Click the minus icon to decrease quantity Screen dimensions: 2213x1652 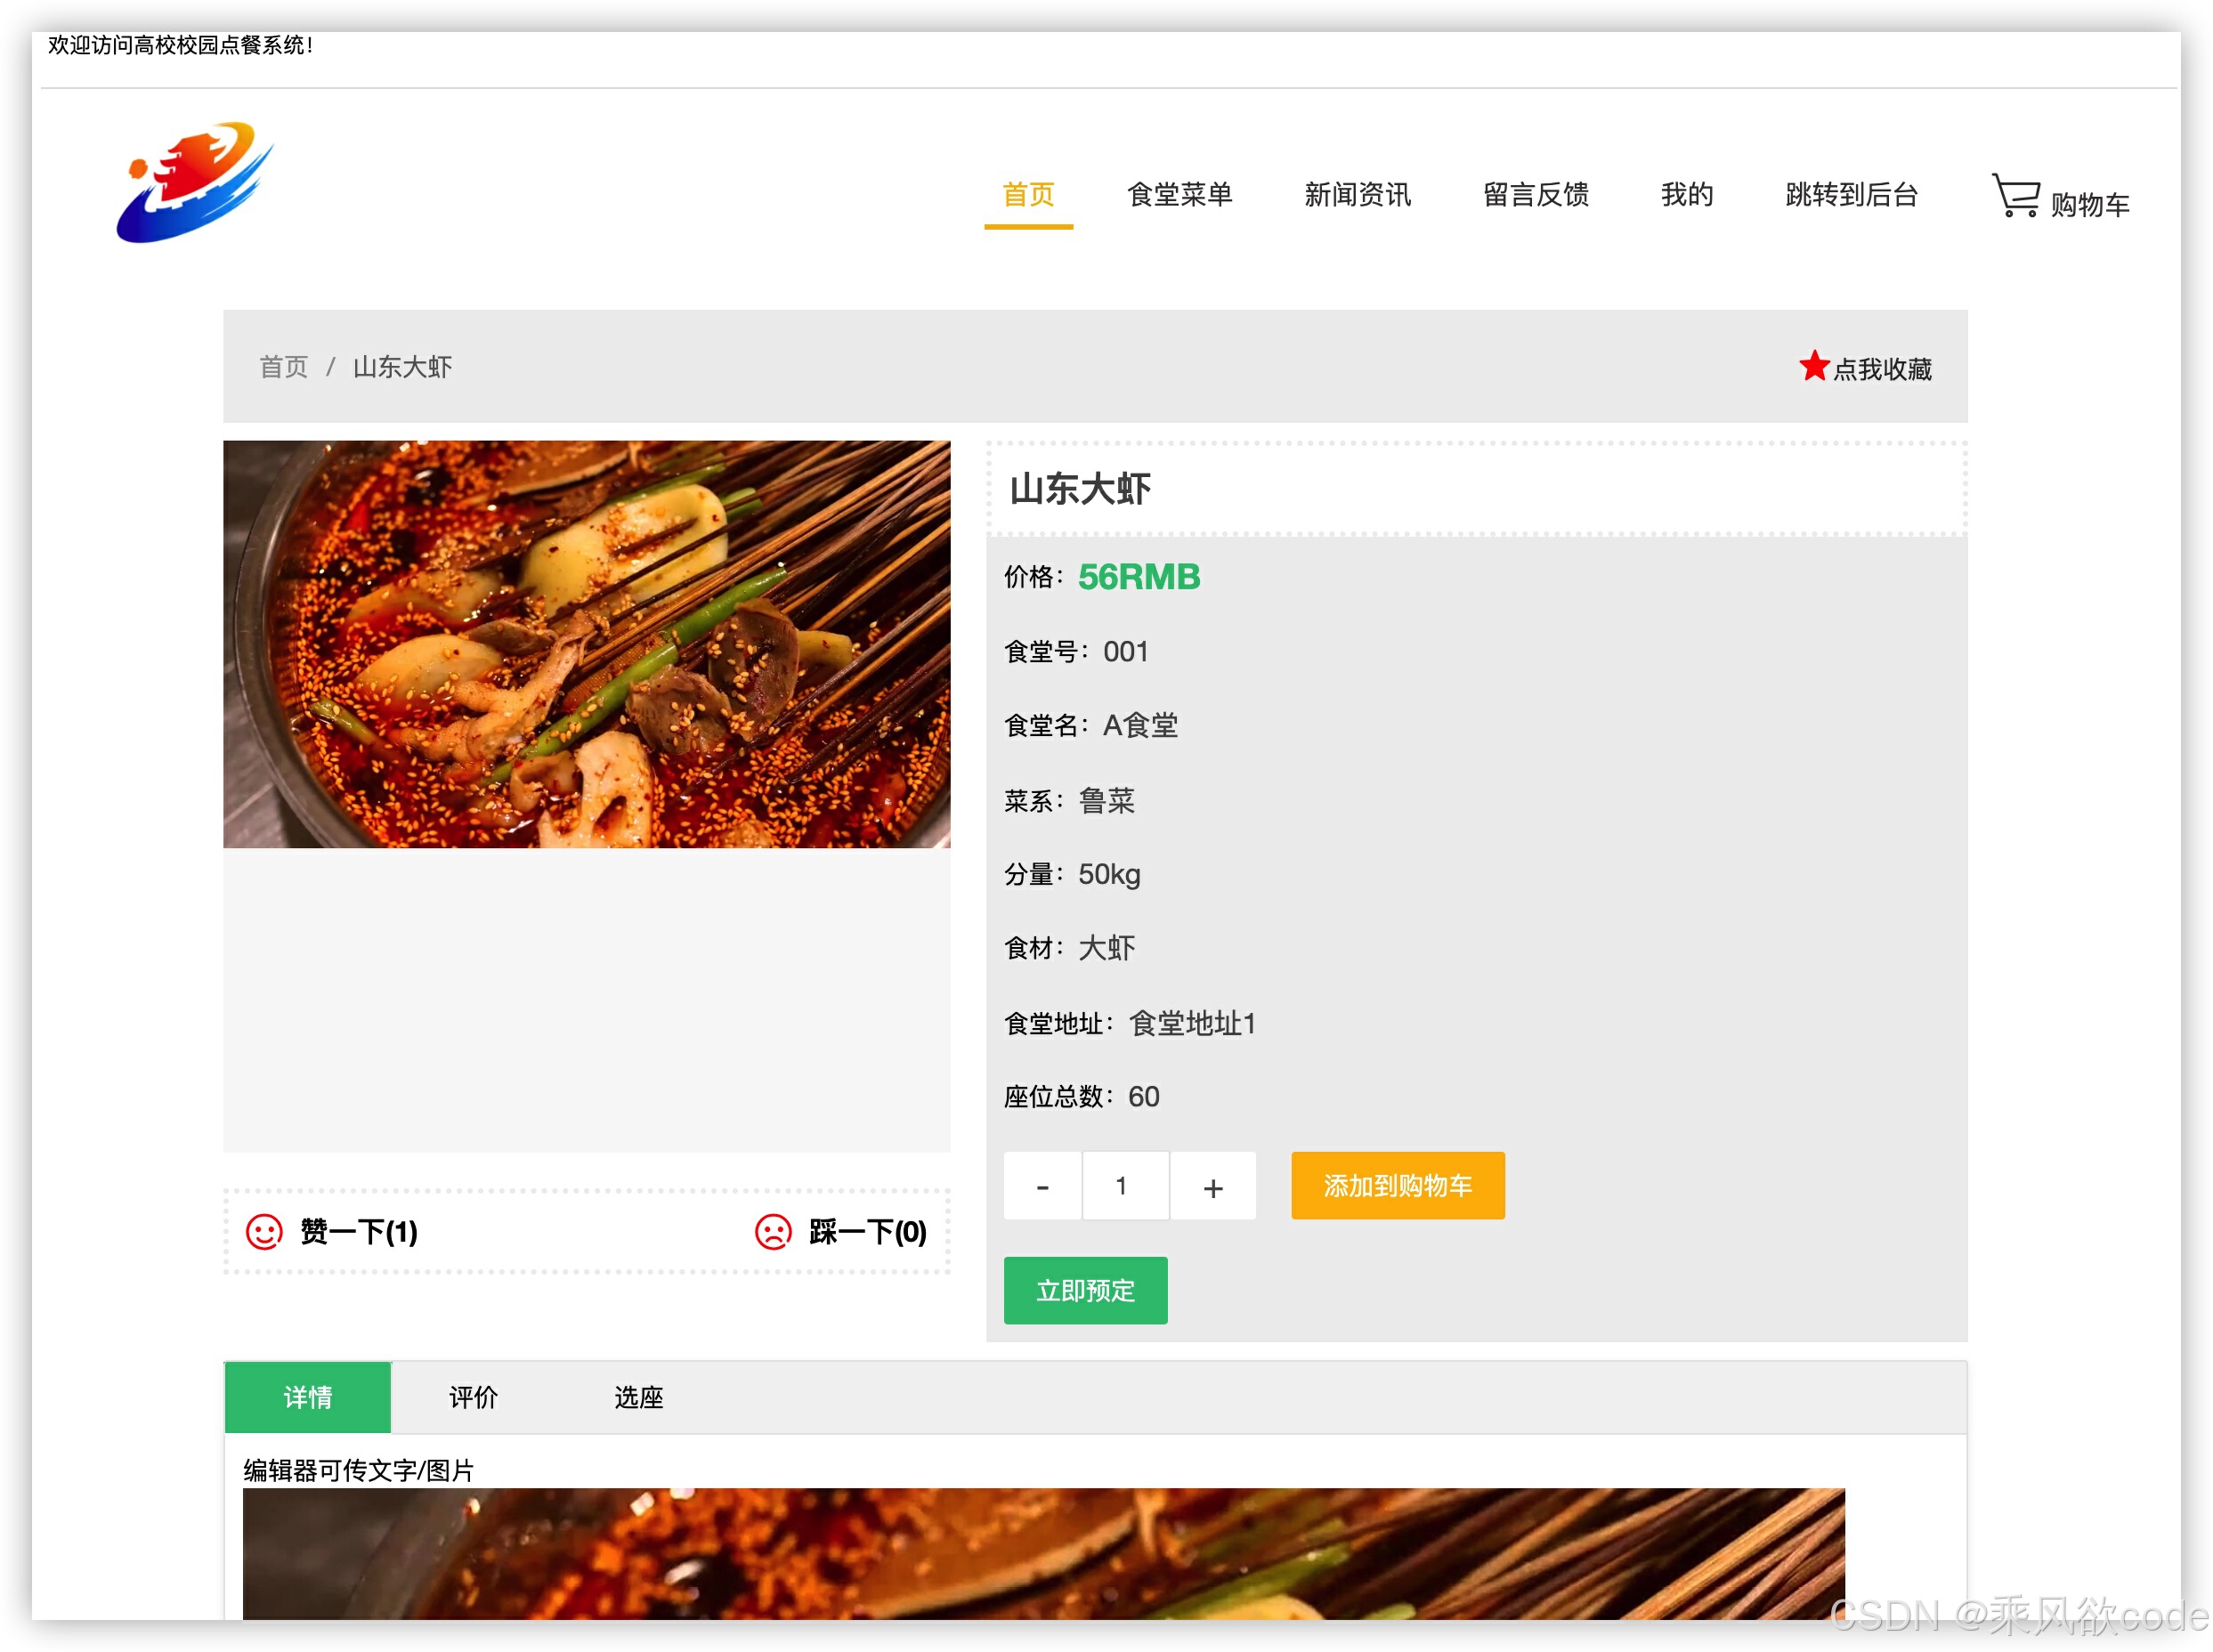[1042, 1186]
